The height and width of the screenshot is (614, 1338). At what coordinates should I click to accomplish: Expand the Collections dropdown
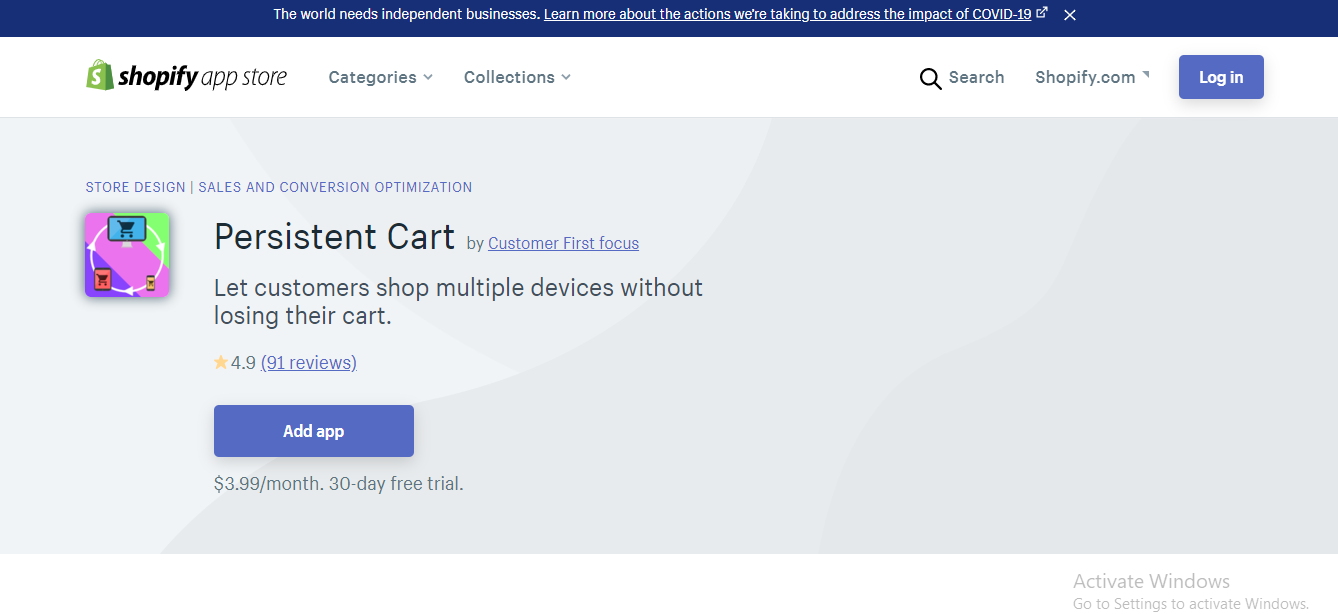[x=517, y=77]
